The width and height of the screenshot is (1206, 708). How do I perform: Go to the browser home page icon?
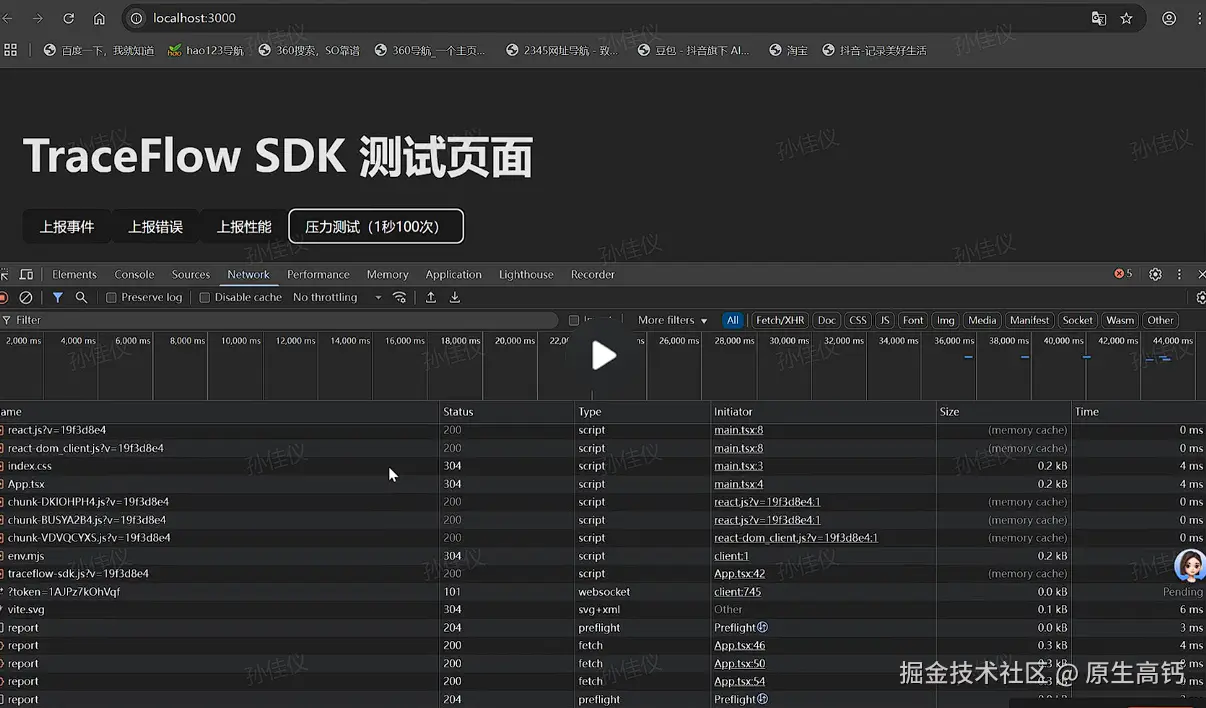(99, 18)
